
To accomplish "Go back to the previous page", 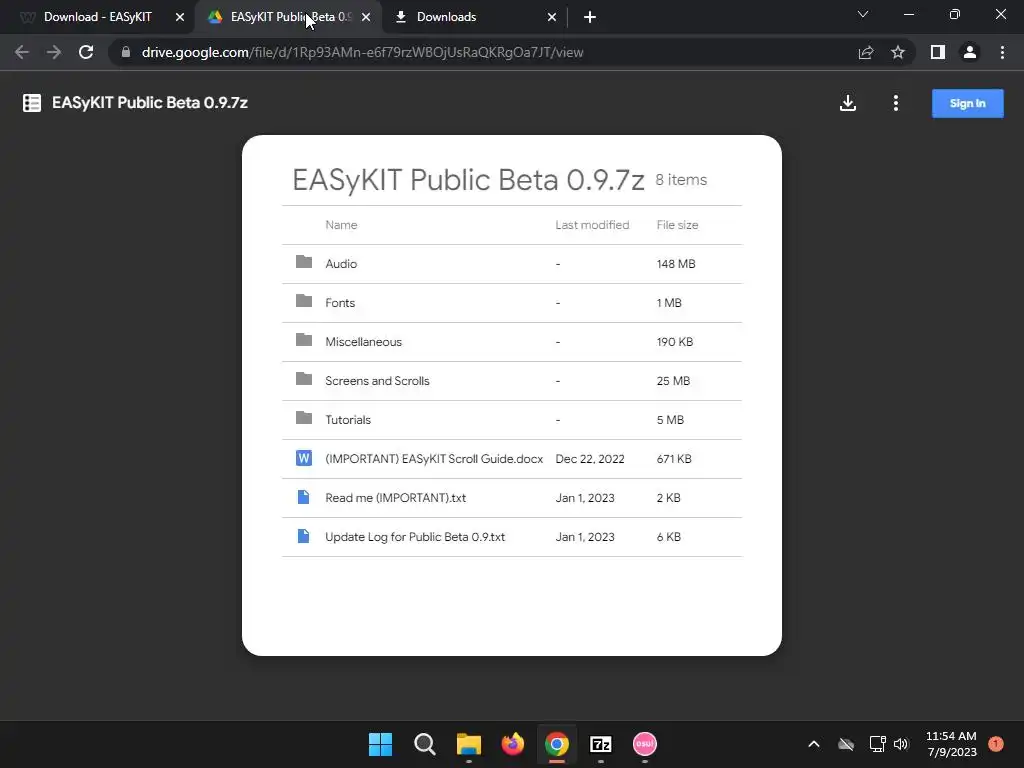I will (22, 52).
